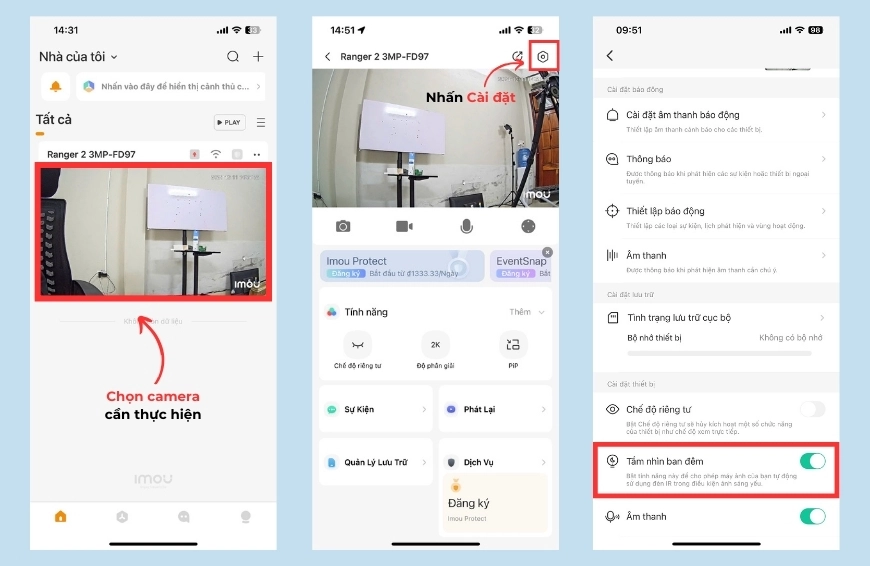Tap Đăng ký Imou Protect card

495,504
